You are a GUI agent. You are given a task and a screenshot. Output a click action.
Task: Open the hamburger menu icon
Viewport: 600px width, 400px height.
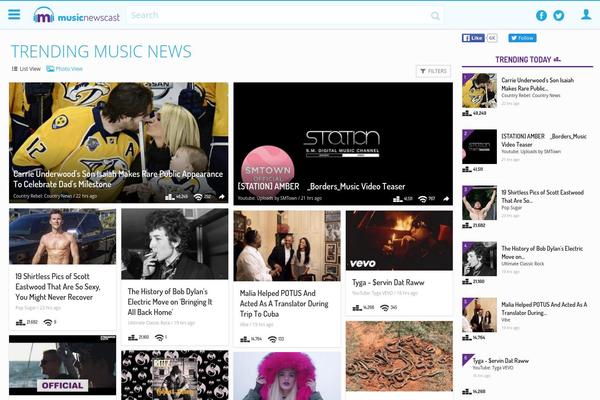[x=14, y=15]
